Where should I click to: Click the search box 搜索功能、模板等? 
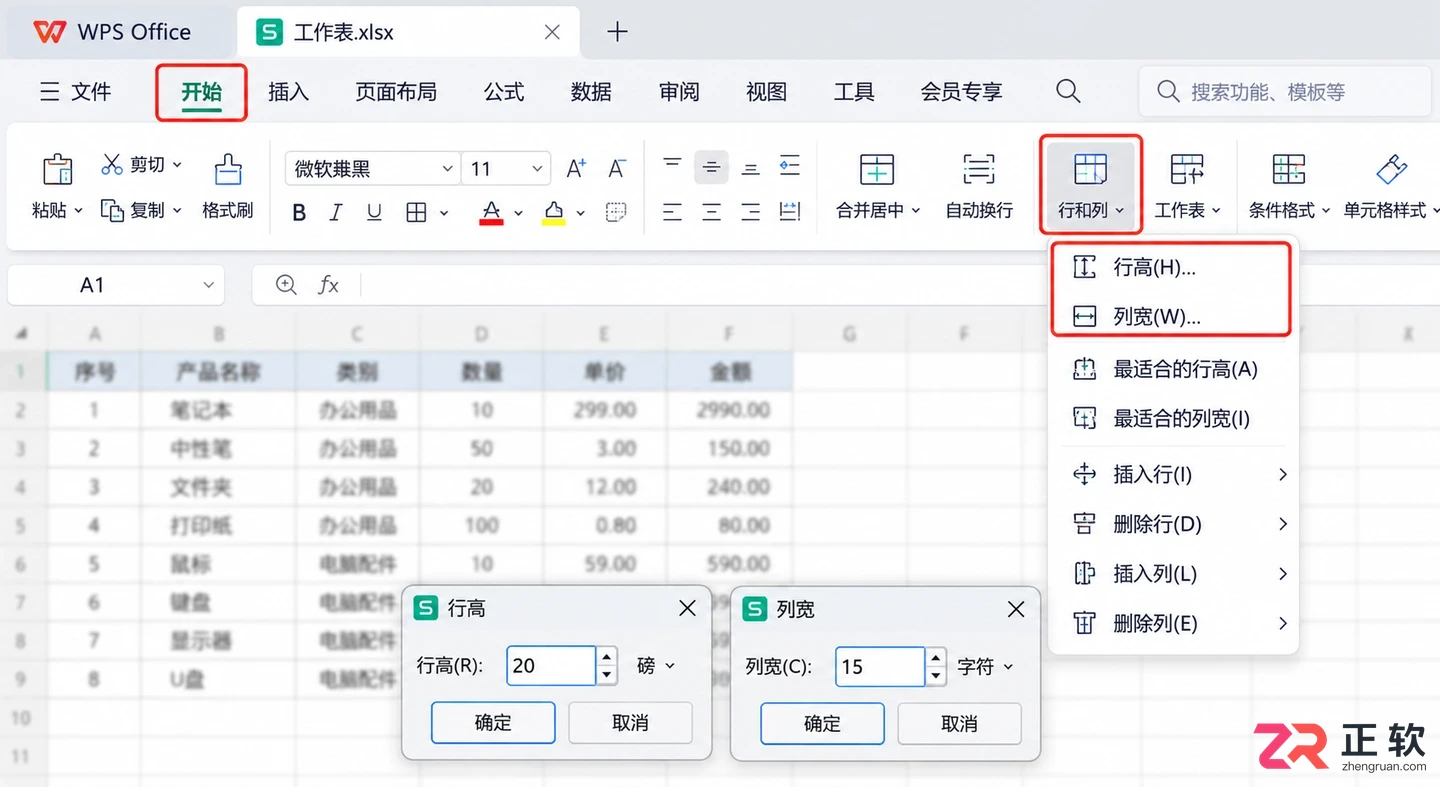point(1285,92)
